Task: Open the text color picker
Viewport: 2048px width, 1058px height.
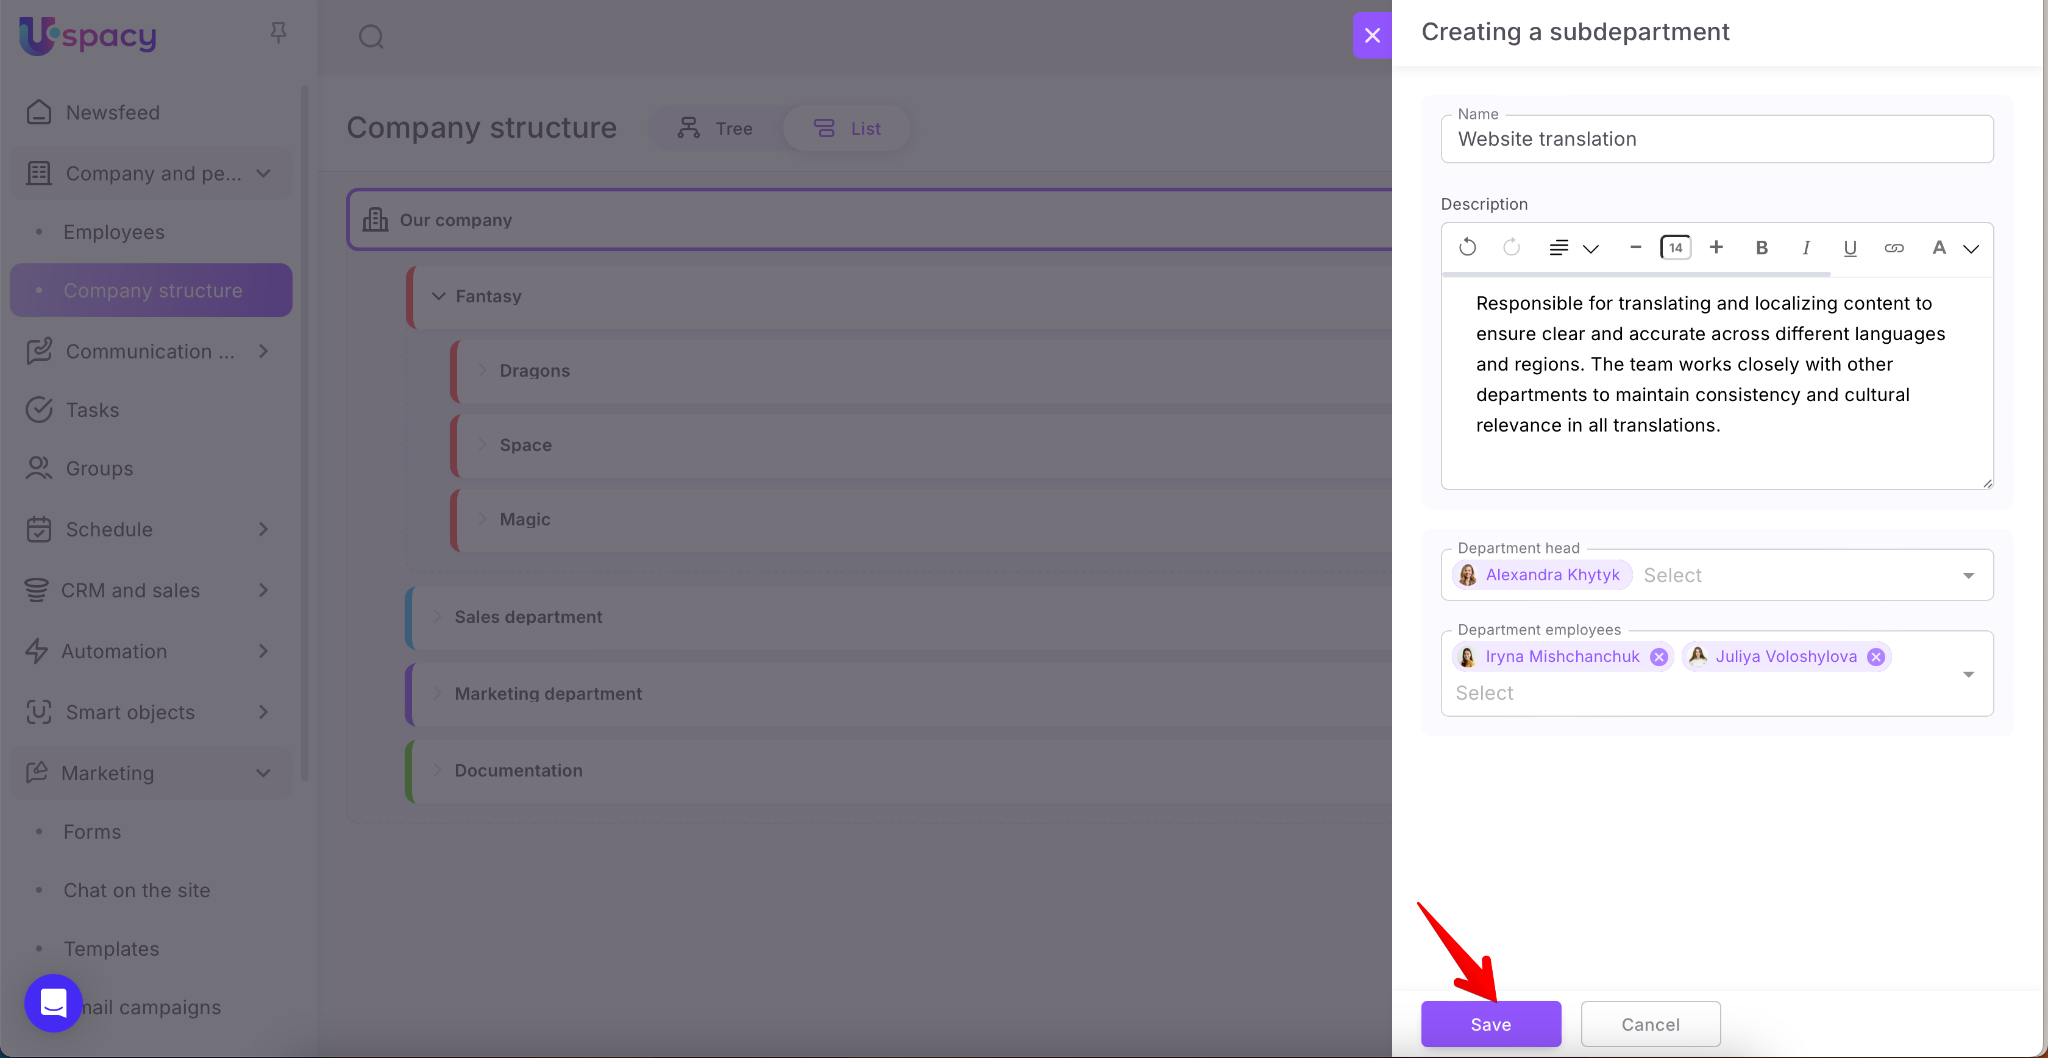Action: click(x=1953, y=248)
